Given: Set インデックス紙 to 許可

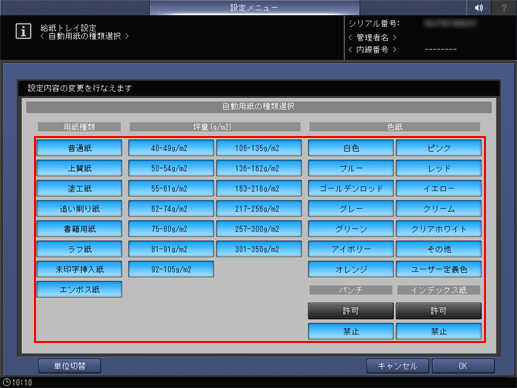Looking at the screenshot, I should click(439, 311).
